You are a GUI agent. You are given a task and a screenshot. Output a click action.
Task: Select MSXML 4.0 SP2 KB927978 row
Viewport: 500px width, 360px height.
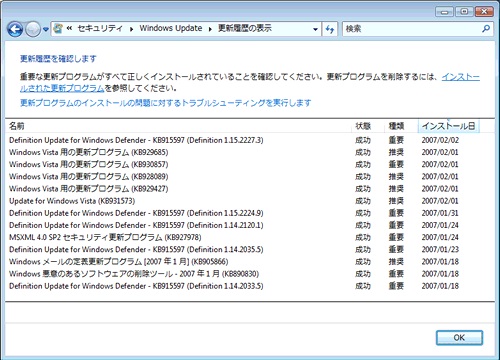click(250, 237)
